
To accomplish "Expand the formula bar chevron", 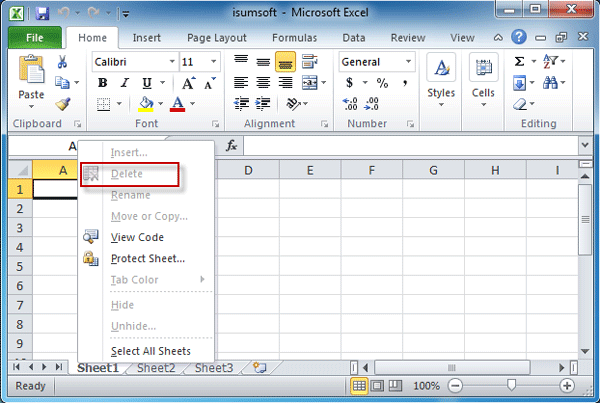I will (585, 145).
